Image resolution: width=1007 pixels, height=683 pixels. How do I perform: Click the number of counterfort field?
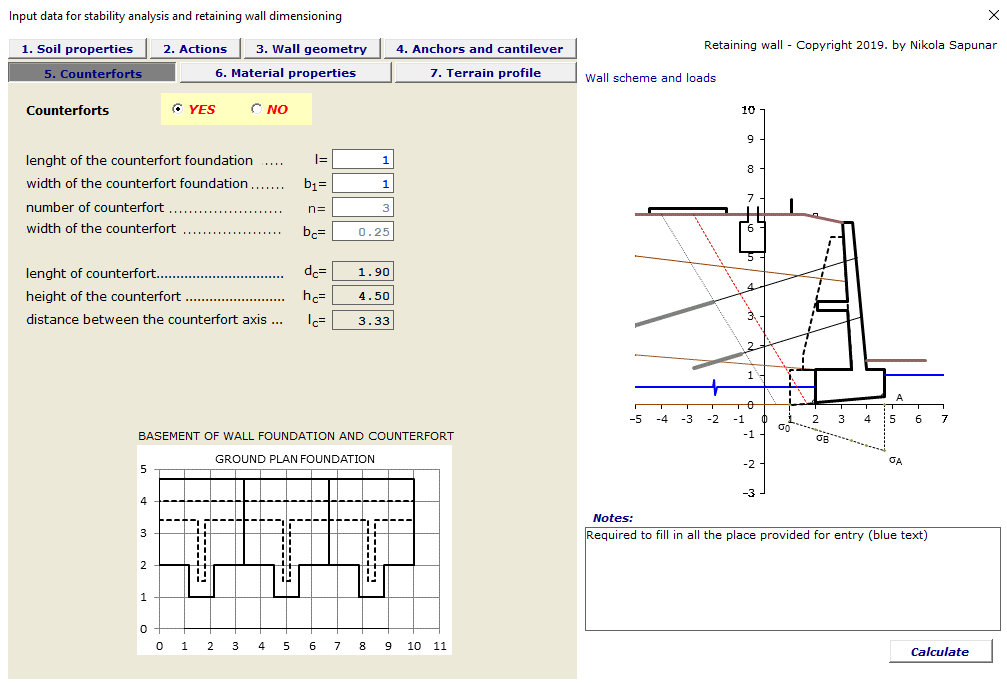[x=363, y=208]
